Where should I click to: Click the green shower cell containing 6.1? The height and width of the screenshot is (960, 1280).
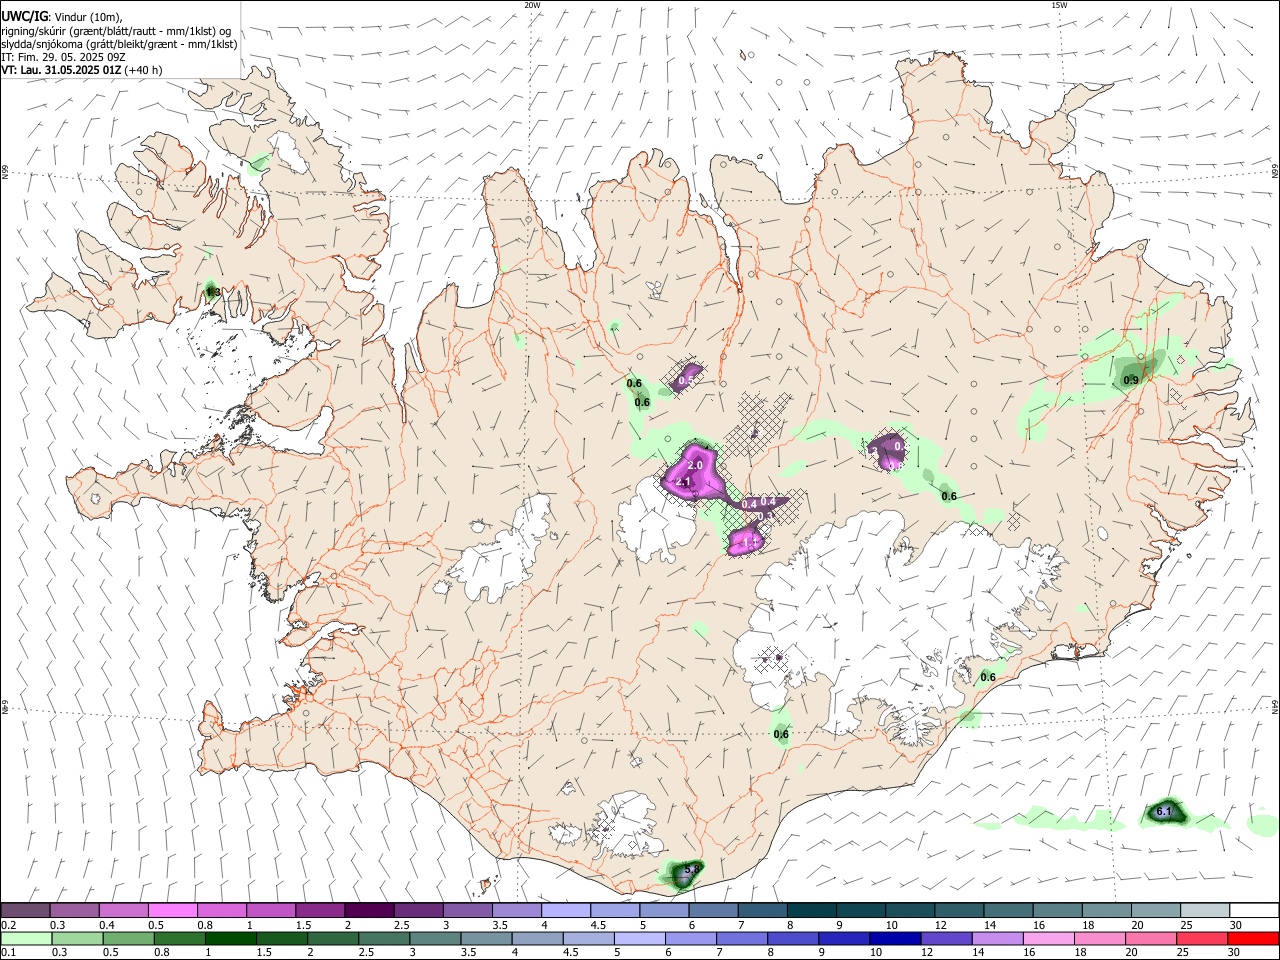[x=1164, y=812]
